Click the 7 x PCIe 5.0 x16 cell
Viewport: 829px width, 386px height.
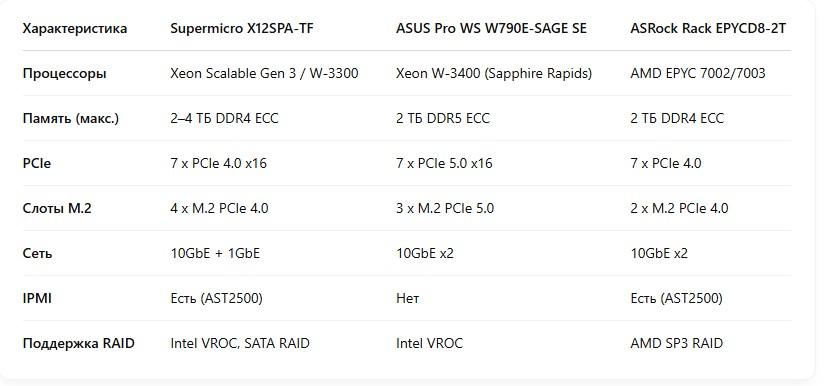(444, 163)
